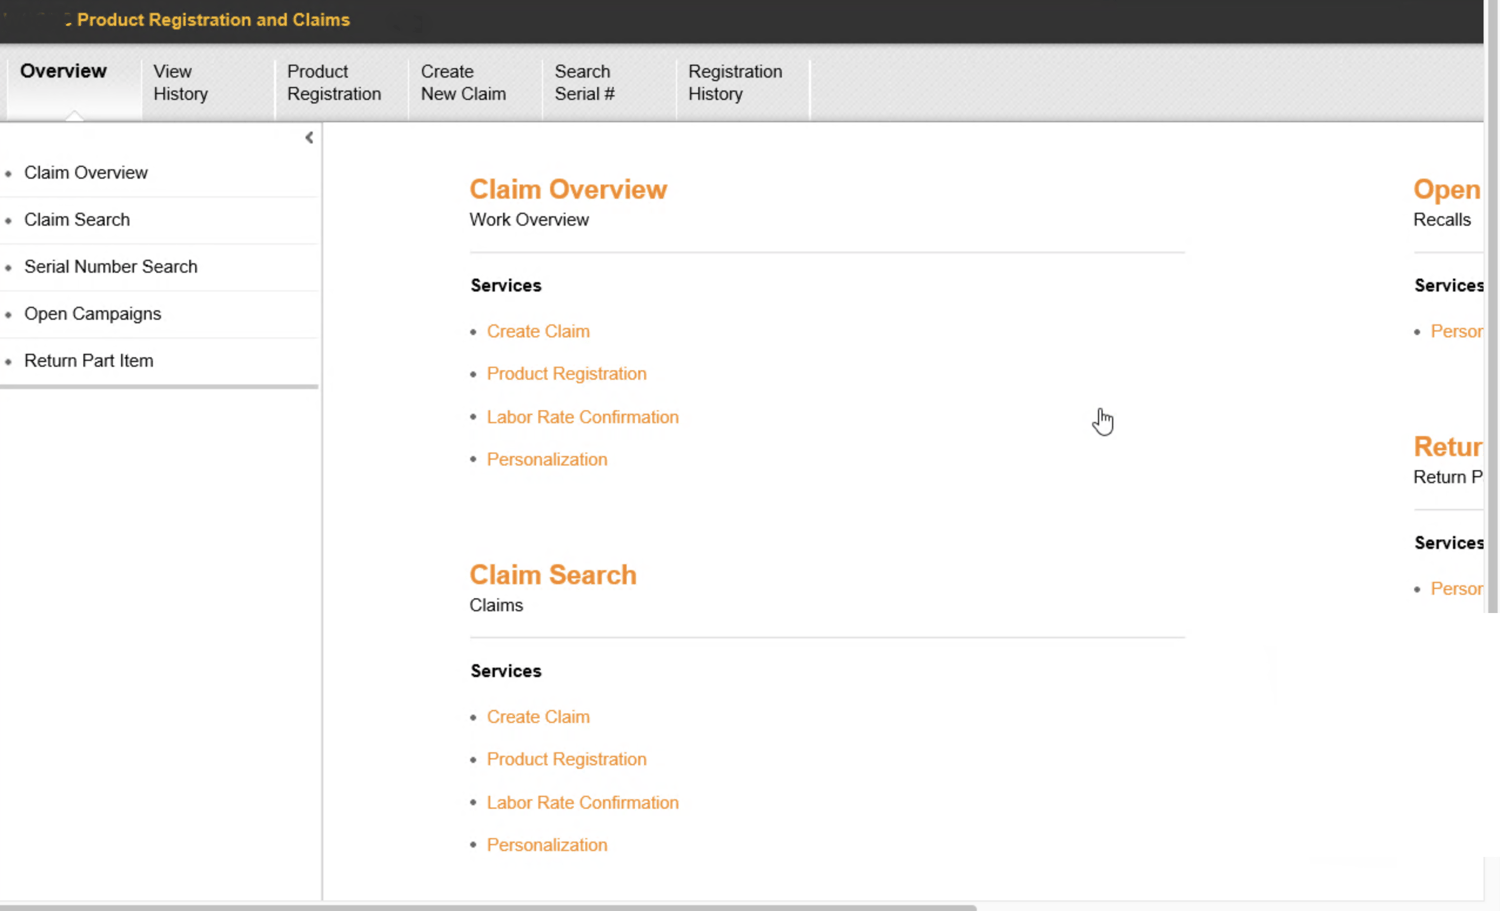
Task: Select Open Campaigns in the sidebar
Action: pos(93,313)
